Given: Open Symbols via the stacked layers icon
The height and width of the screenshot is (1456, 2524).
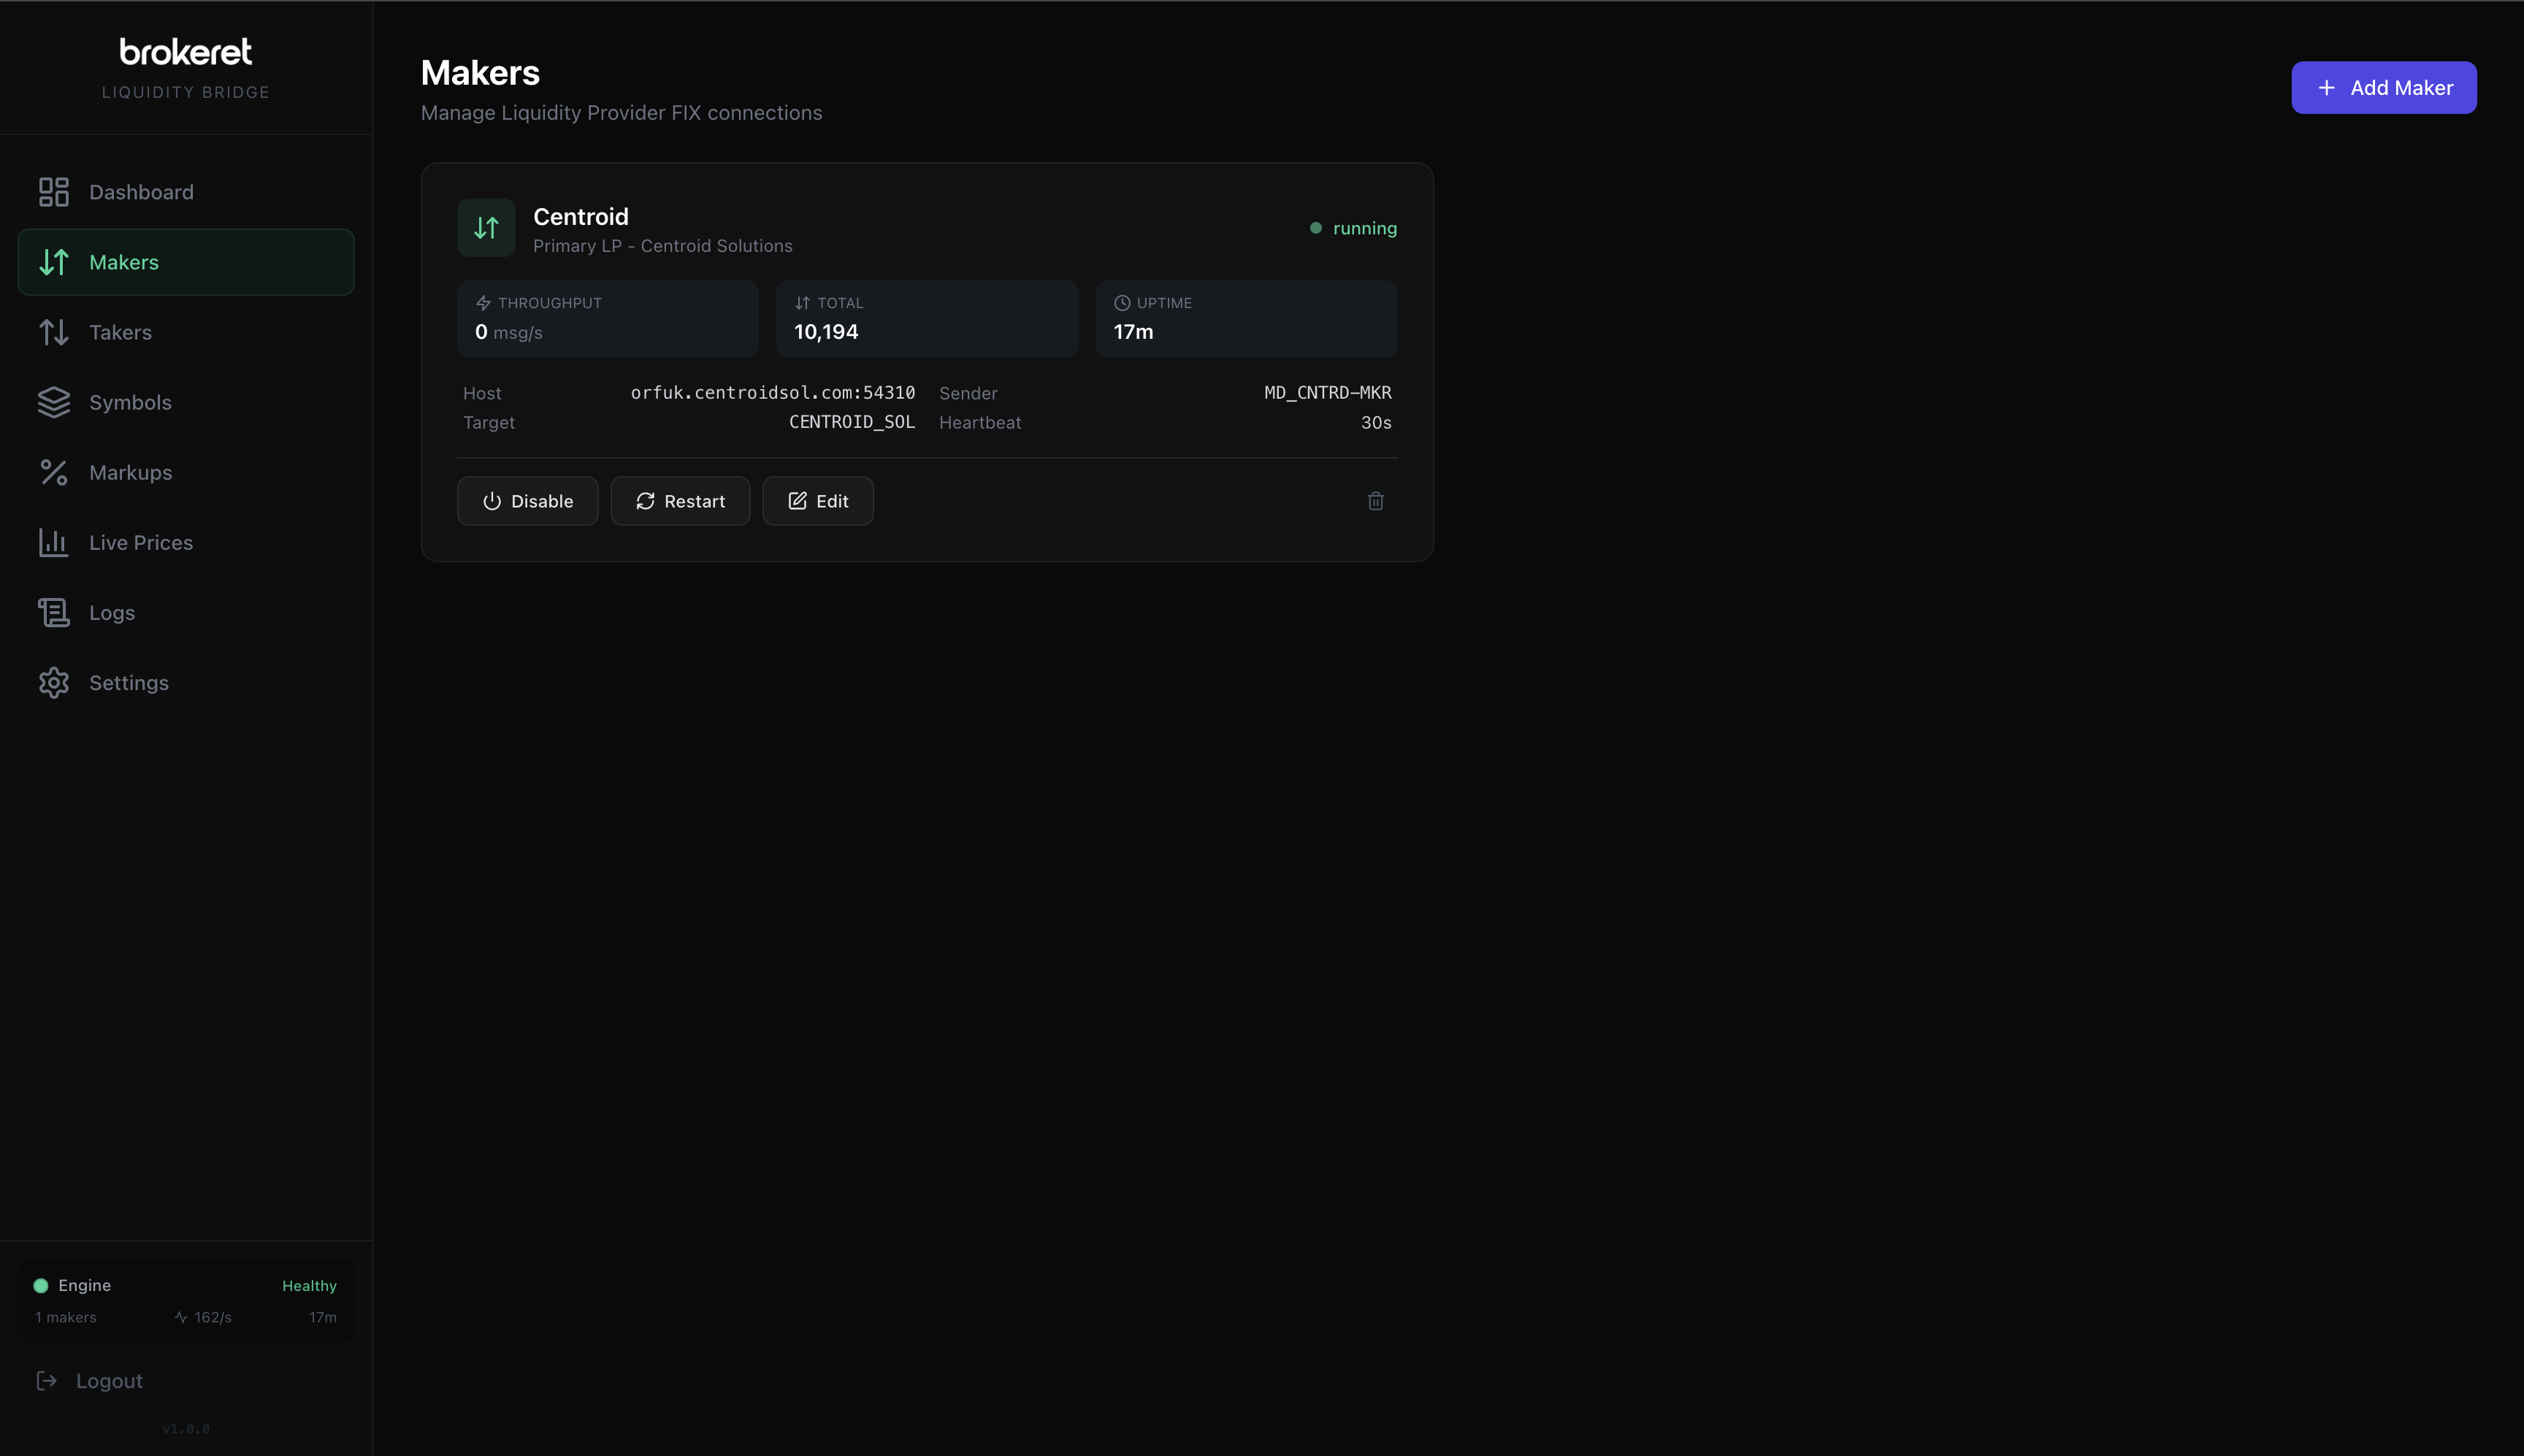Looking at the screenshot, I should tap(53, 402).
